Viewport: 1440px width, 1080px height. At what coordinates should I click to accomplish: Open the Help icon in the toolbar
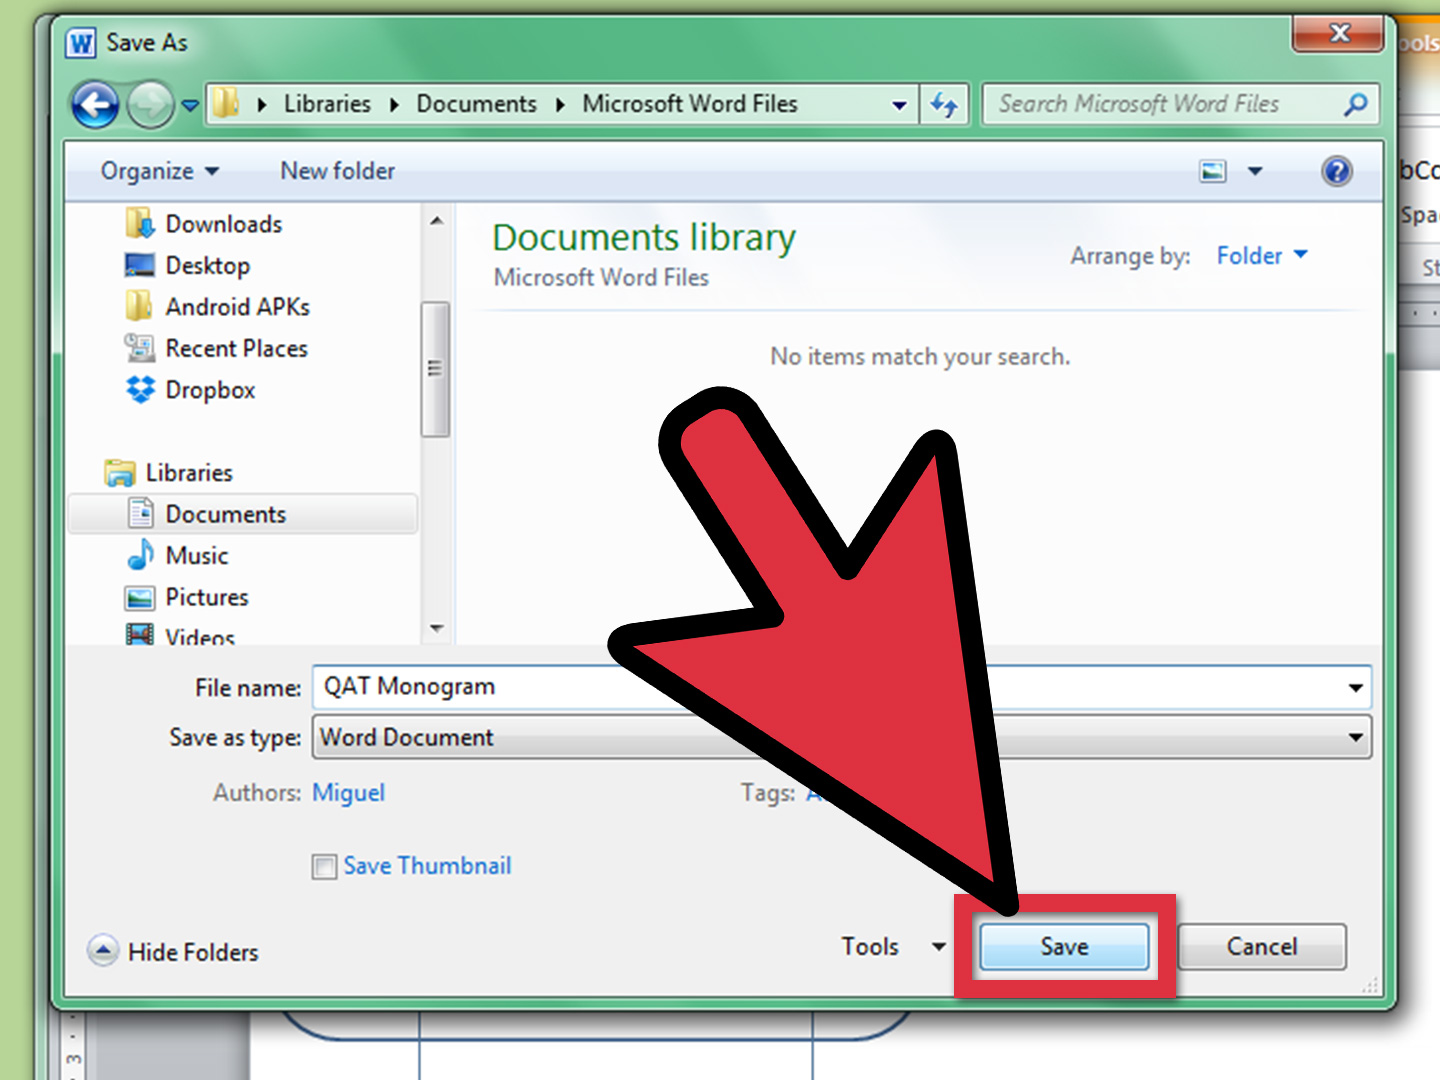point(1337,171)
